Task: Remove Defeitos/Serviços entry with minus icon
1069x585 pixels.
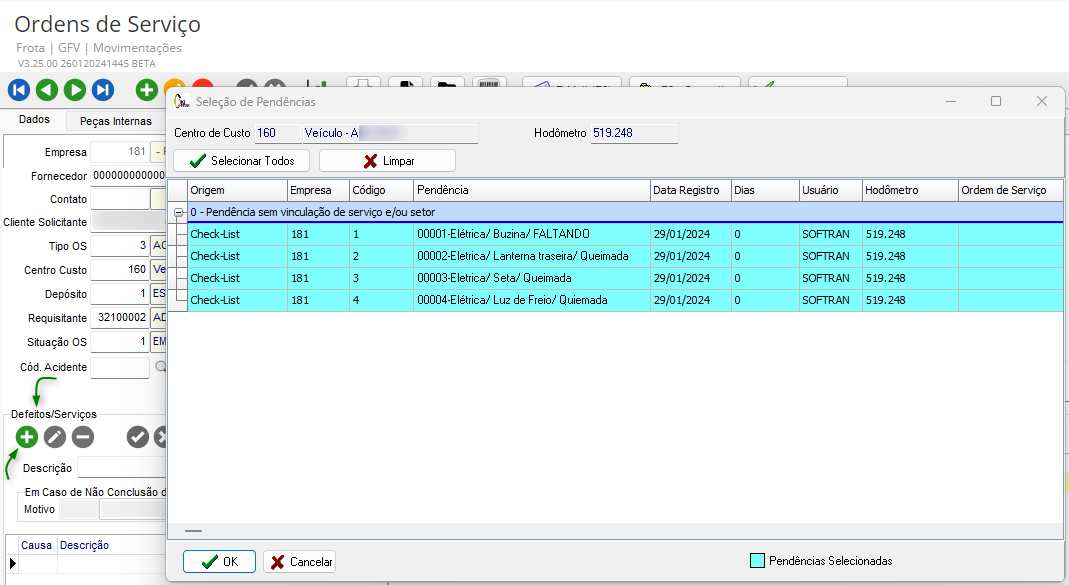Action: pyautogui.click(x=82, y=437)
